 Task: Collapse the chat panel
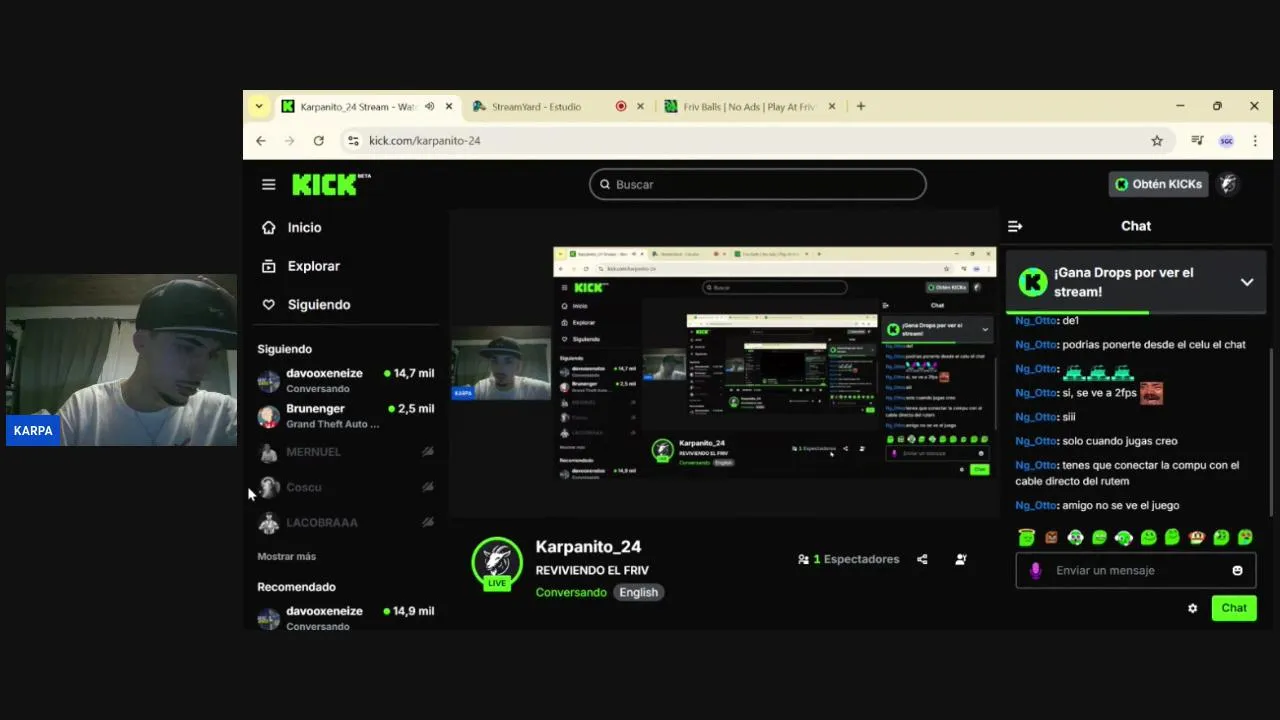pos(1015,226)
